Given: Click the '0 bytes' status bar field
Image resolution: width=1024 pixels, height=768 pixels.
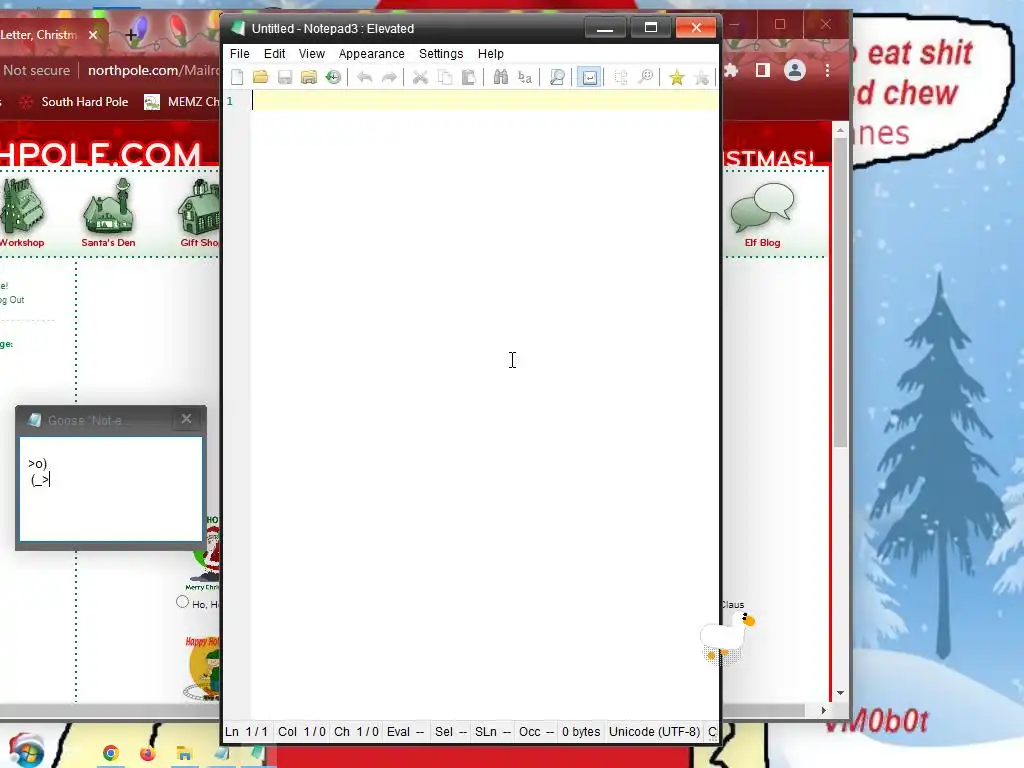Looking at the screenshot, I should point(581,731).
